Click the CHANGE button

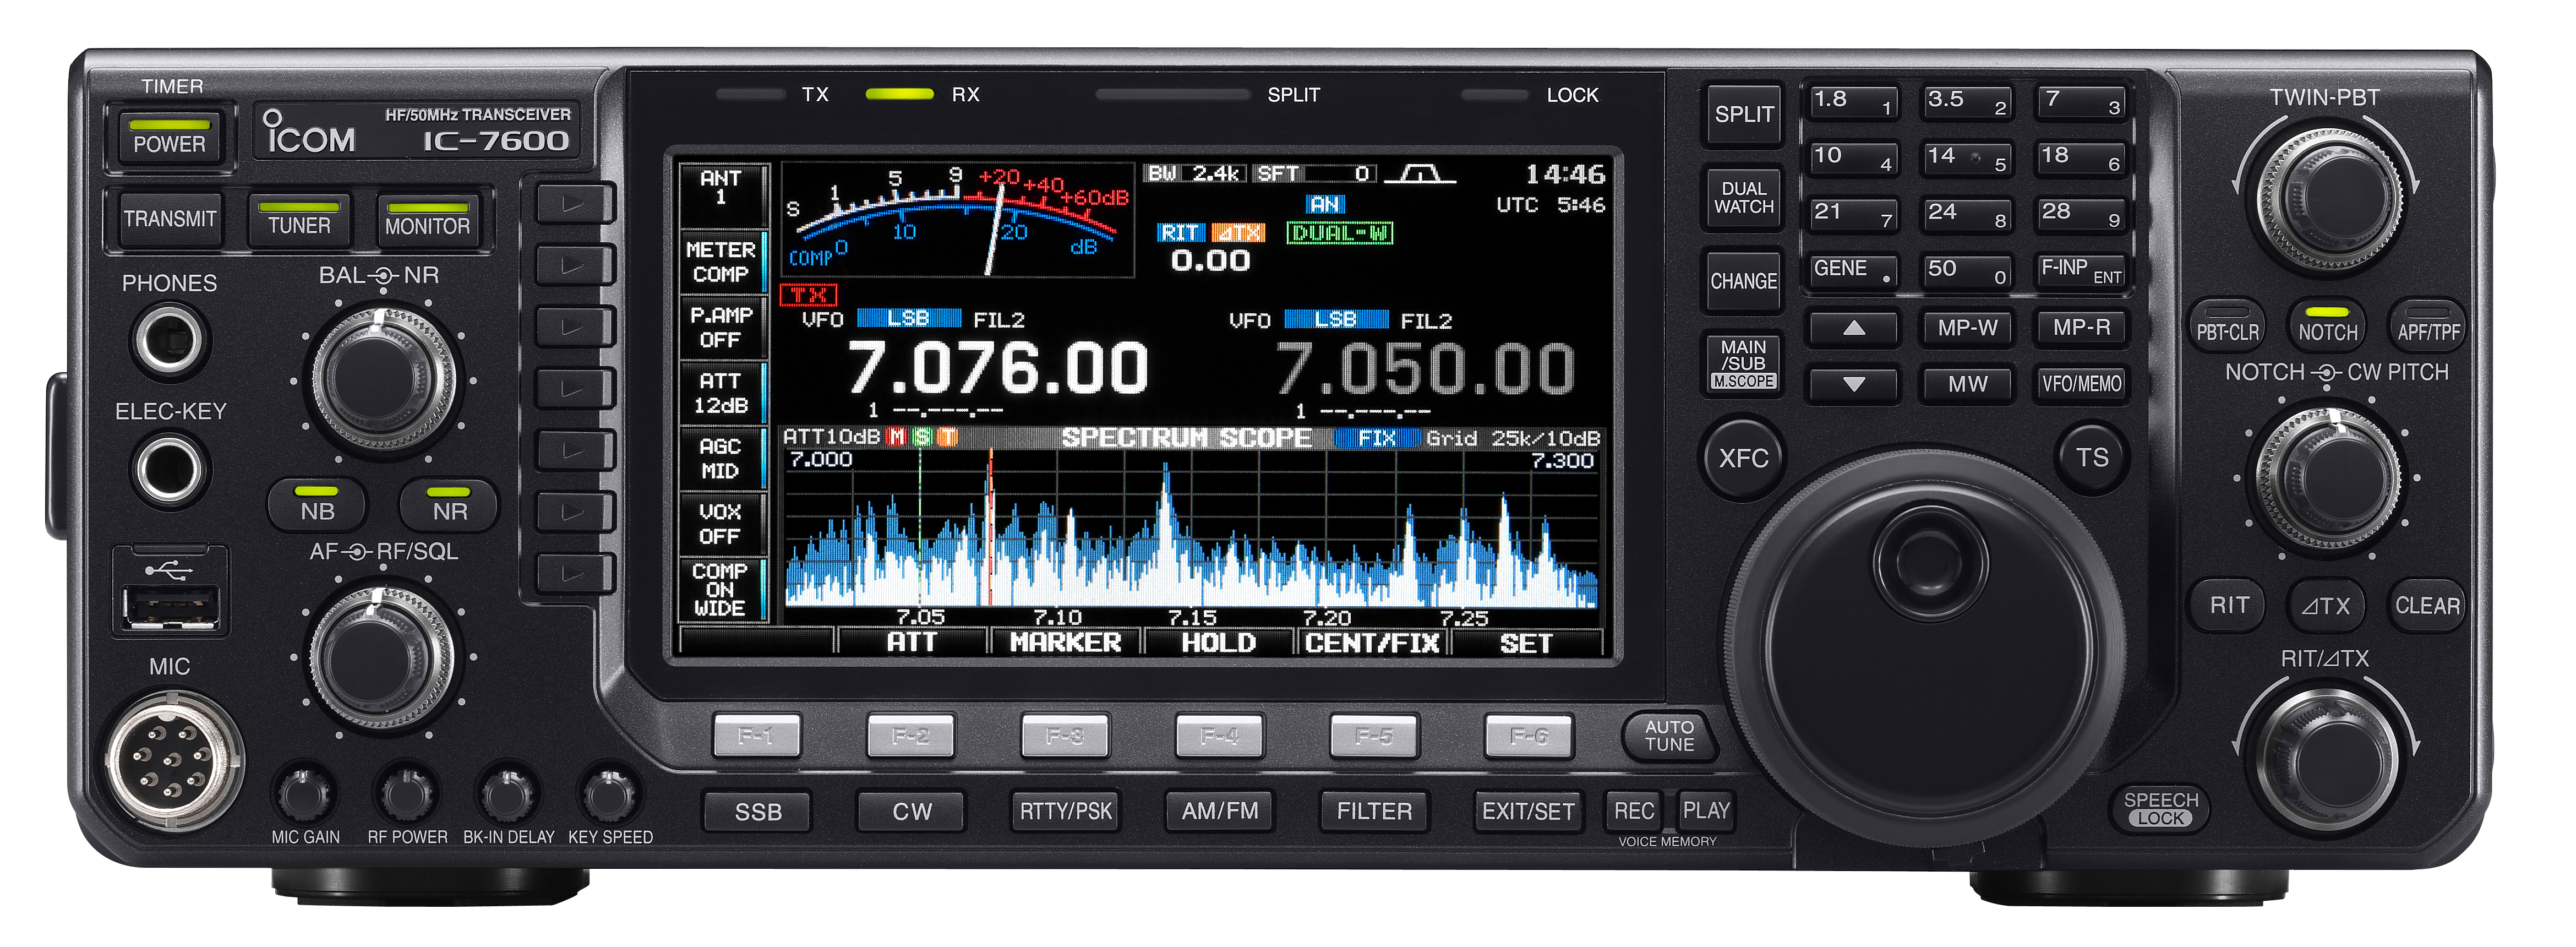click(x=1743, y=281)
